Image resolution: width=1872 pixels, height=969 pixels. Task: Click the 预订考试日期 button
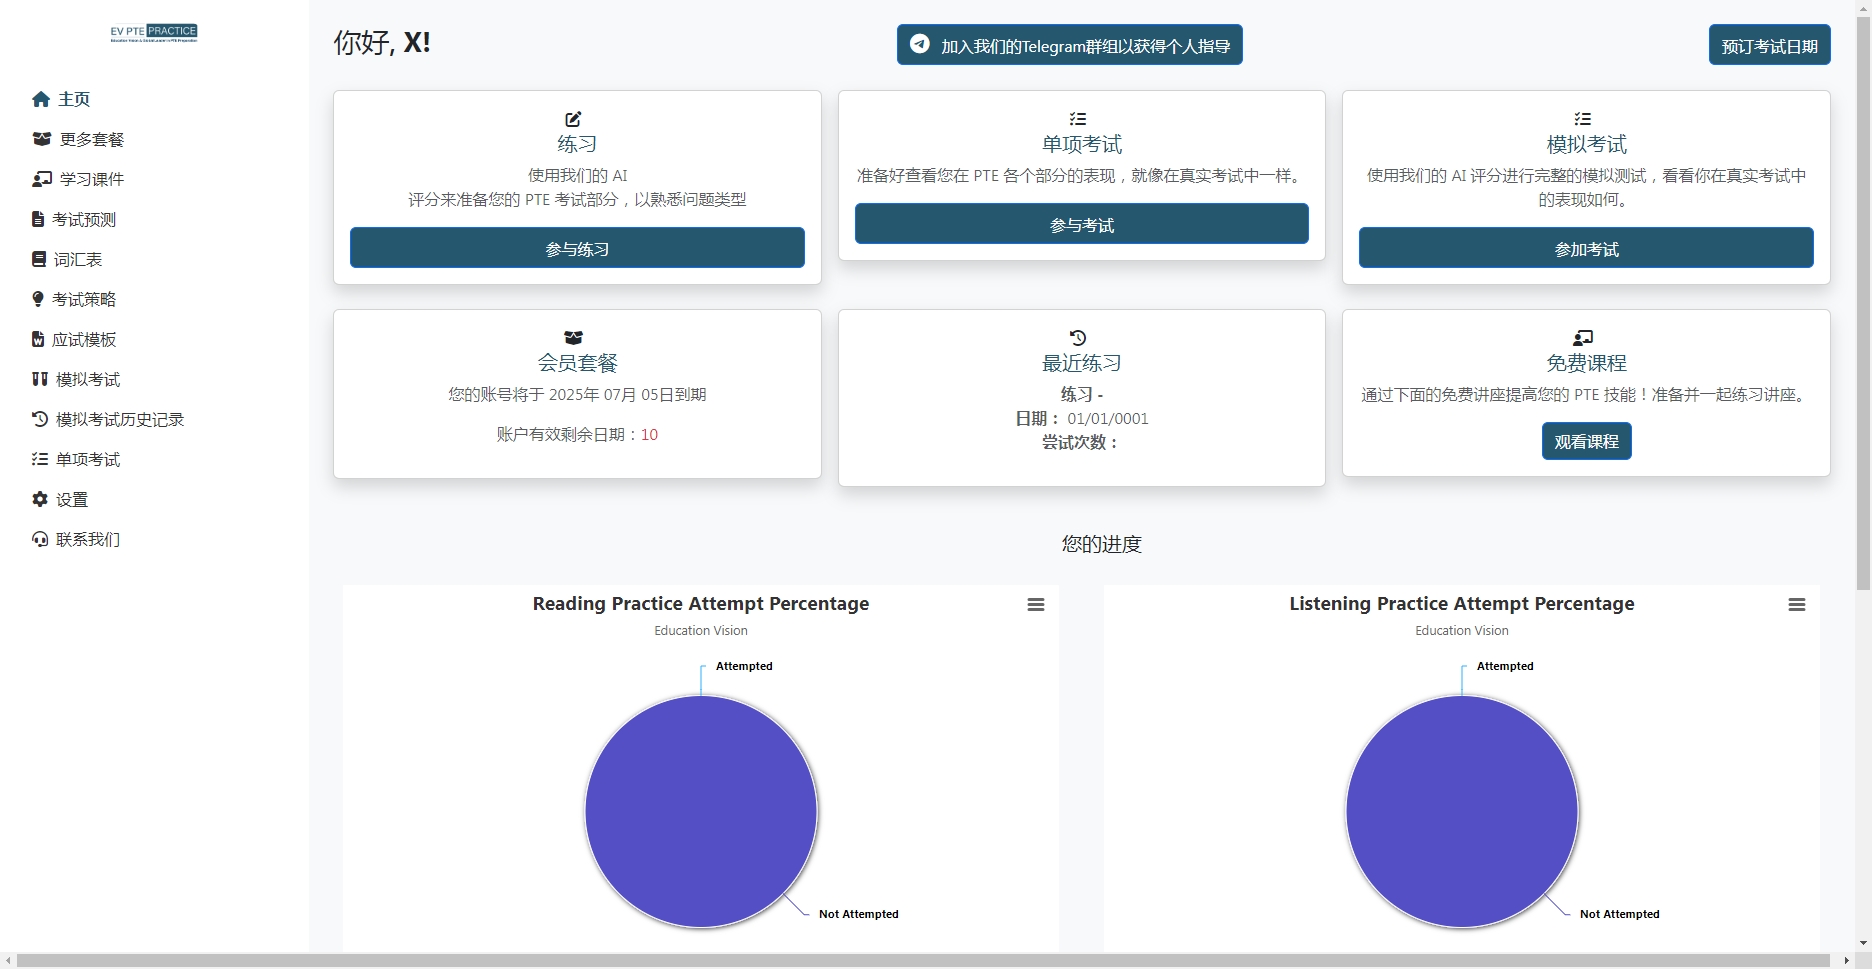(x=1769, y=46)
